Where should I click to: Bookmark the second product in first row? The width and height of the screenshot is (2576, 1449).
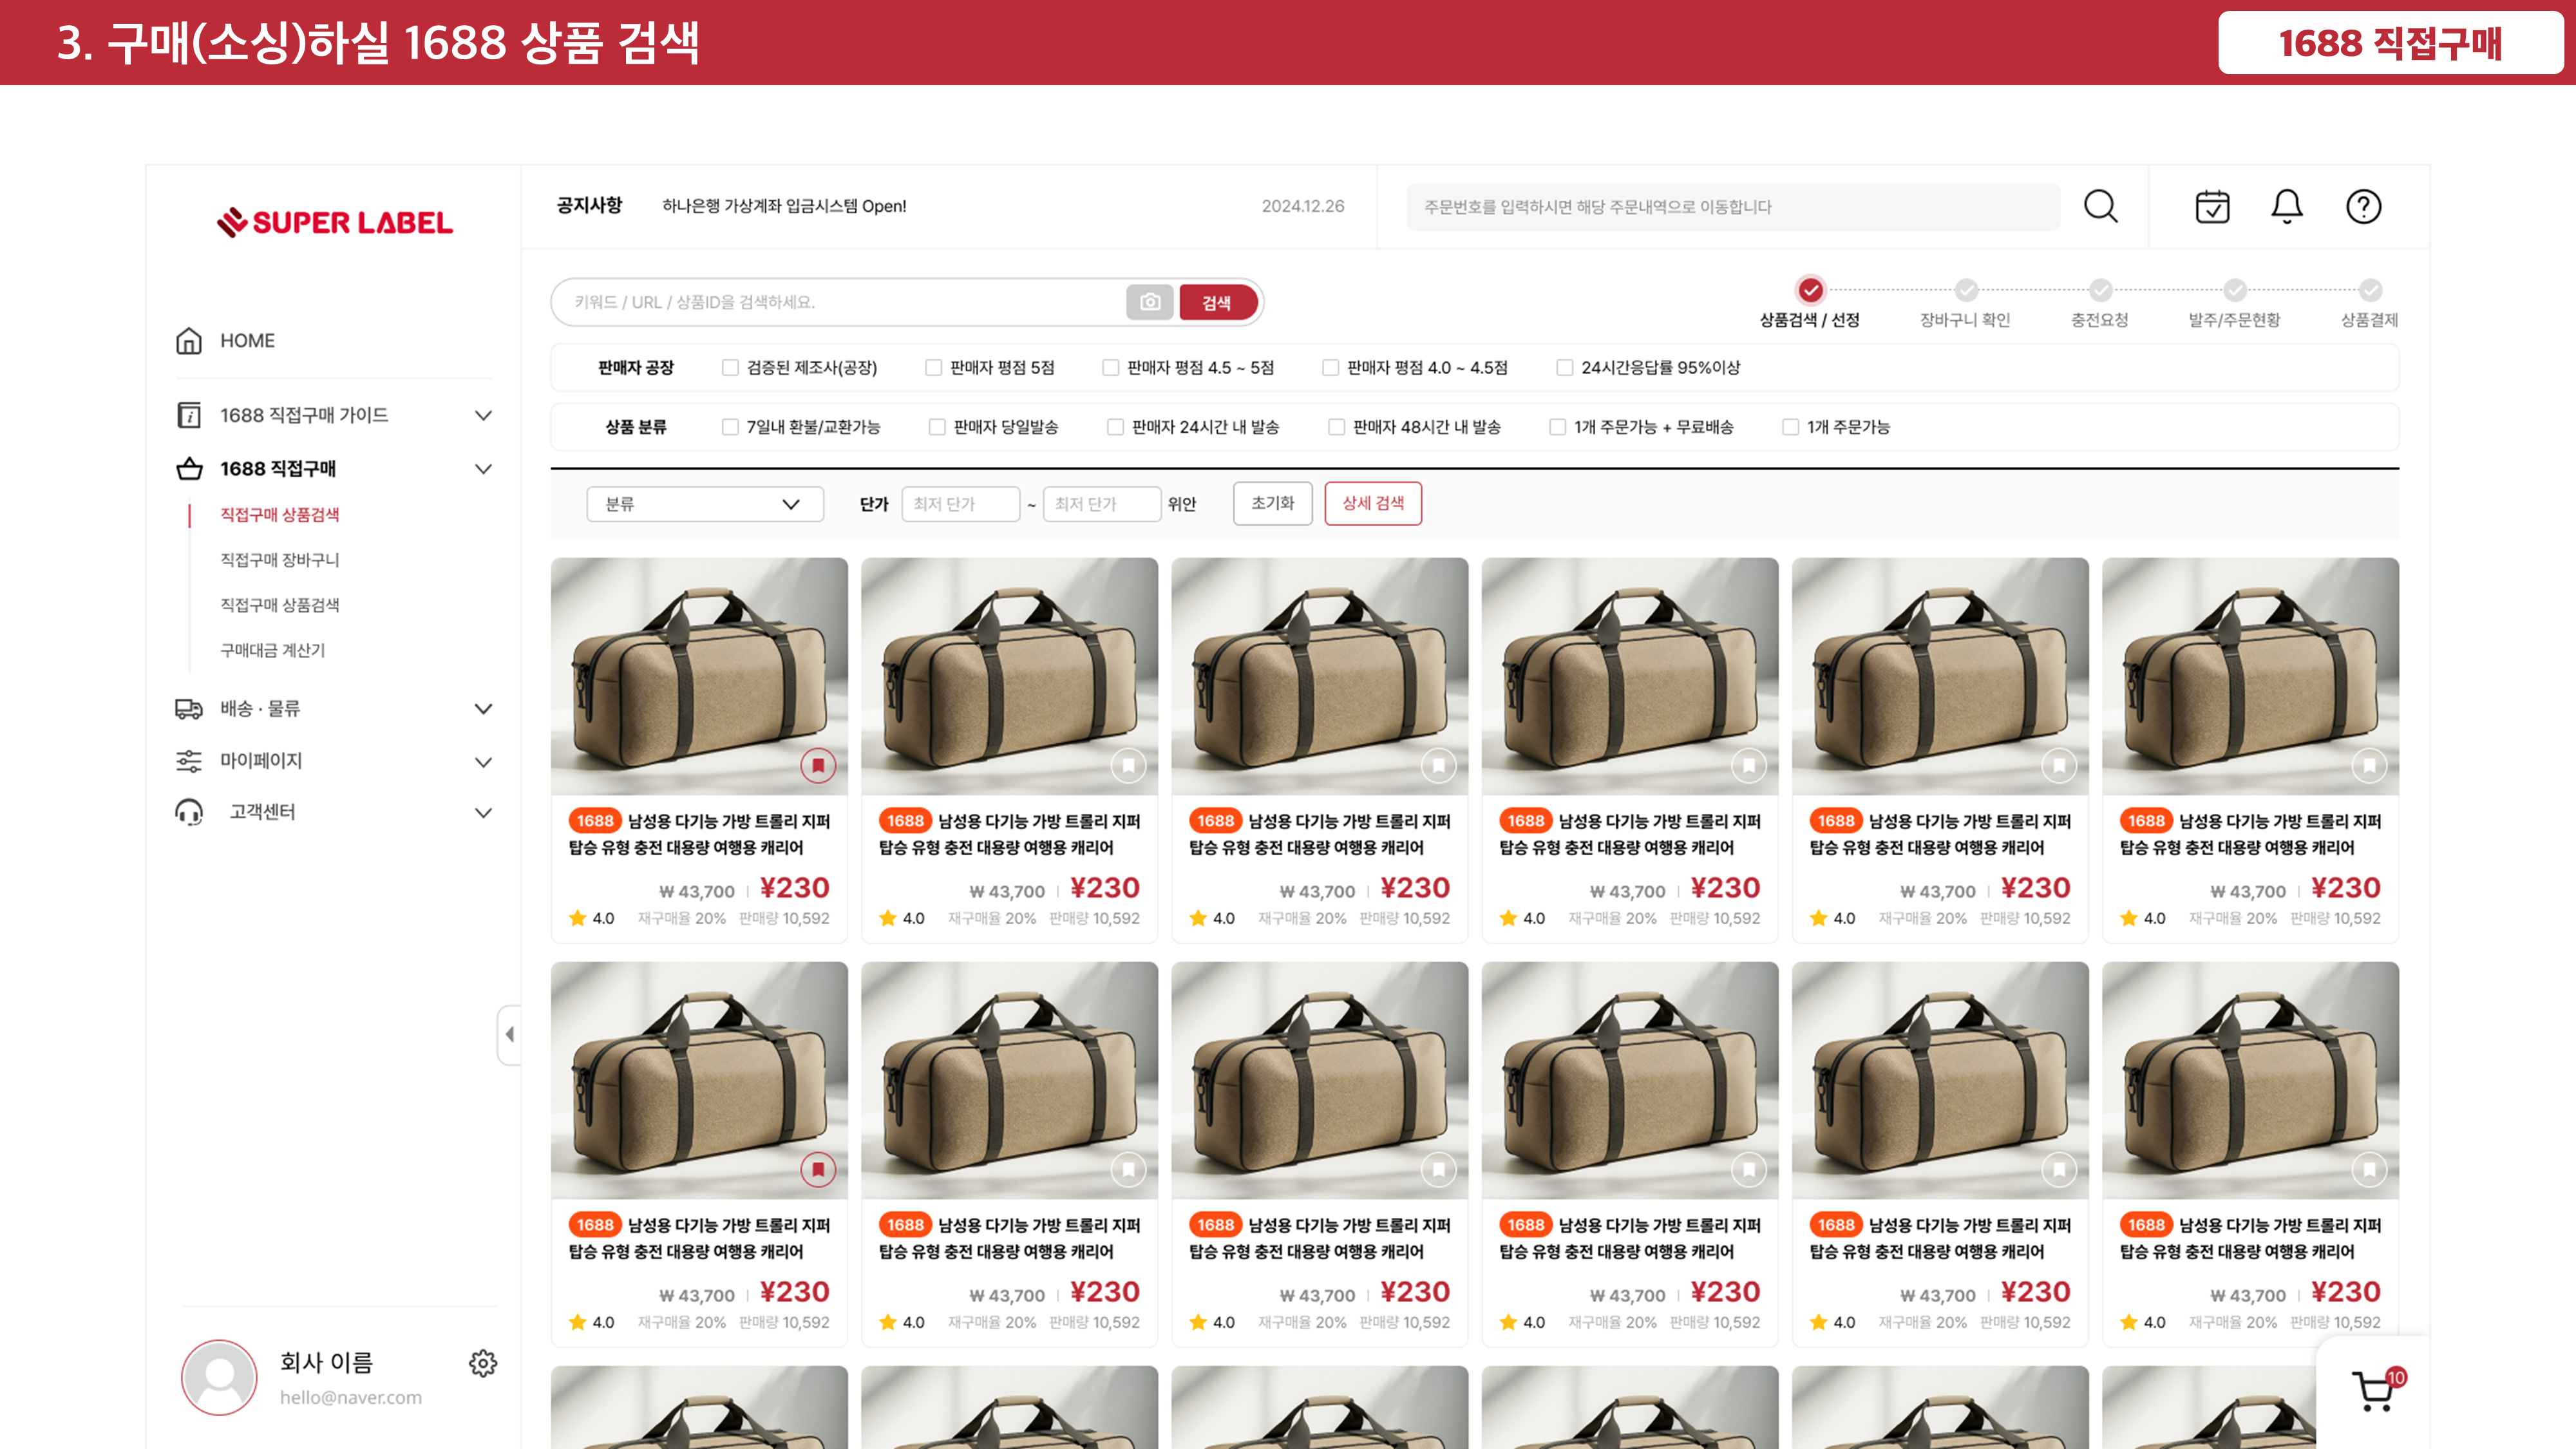[x=1128, y=766]
